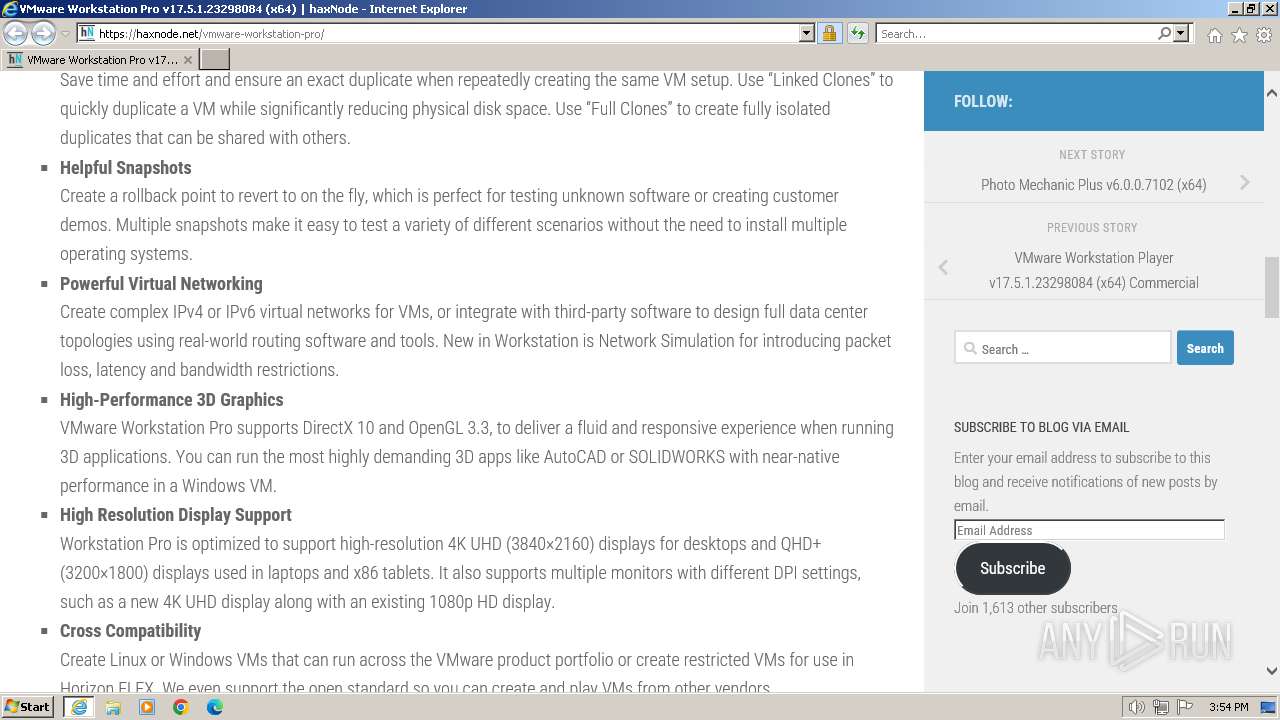The width and height of the screenshot is (1280, 720).
Task: Click the Refresh page icon
Action: (x=857, y=33)
